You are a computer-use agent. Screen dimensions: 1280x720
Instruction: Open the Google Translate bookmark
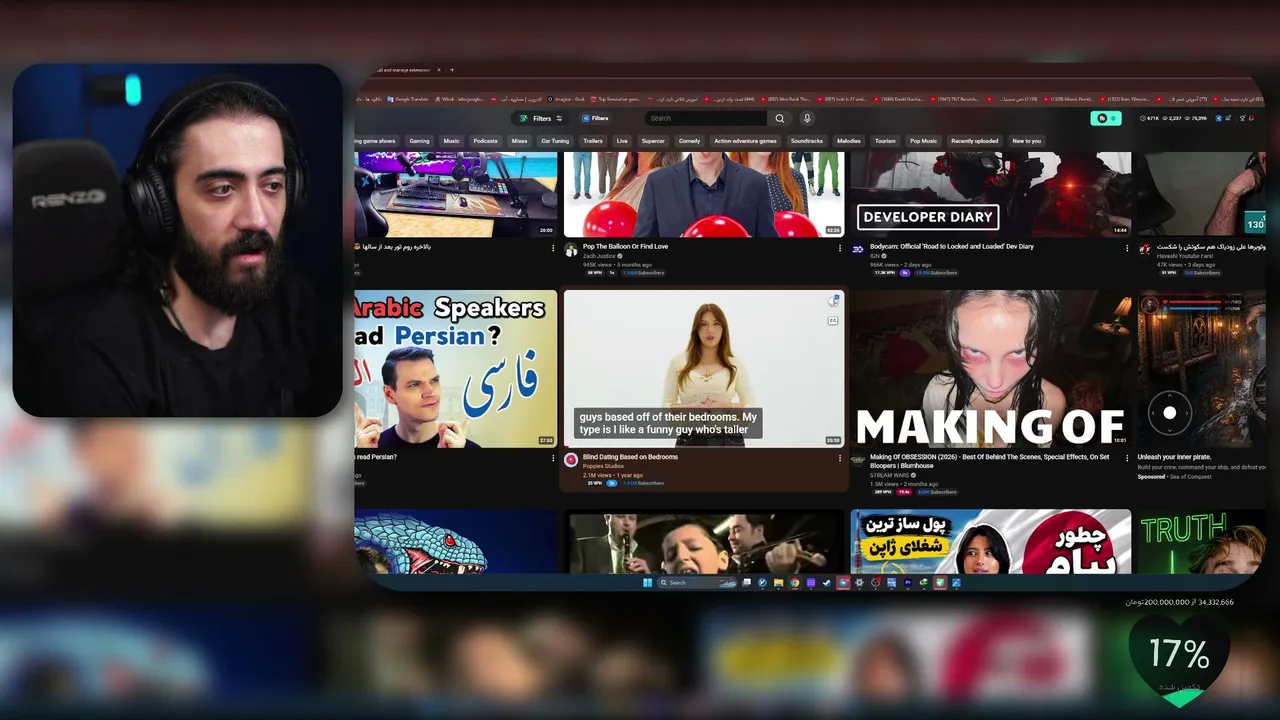(407, 99)
